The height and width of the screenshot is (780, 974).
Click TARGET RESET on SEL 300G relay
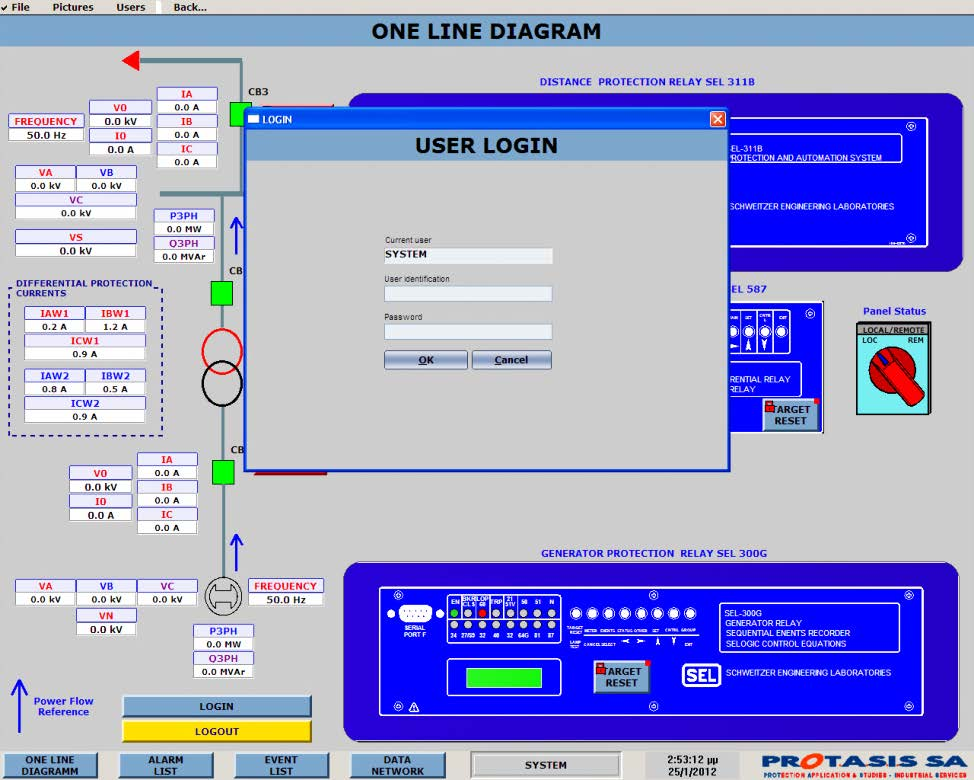point(621,676)
